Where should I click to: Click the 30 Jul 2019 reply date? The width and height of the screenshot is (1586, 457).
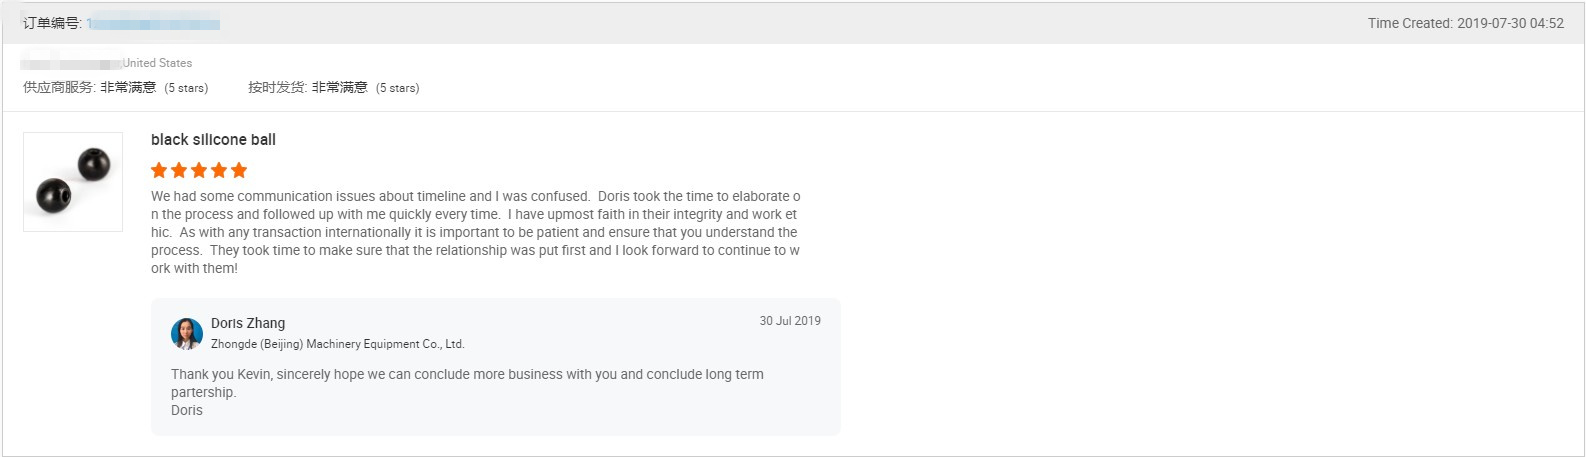(789, 321)
